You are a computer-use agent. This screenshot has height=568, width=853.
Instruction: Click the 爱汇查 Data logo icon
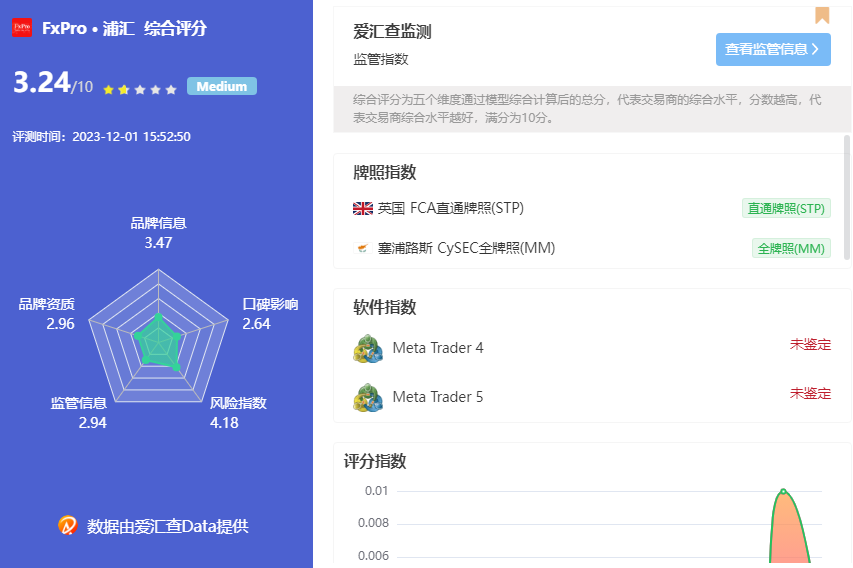tap(68, 525)
